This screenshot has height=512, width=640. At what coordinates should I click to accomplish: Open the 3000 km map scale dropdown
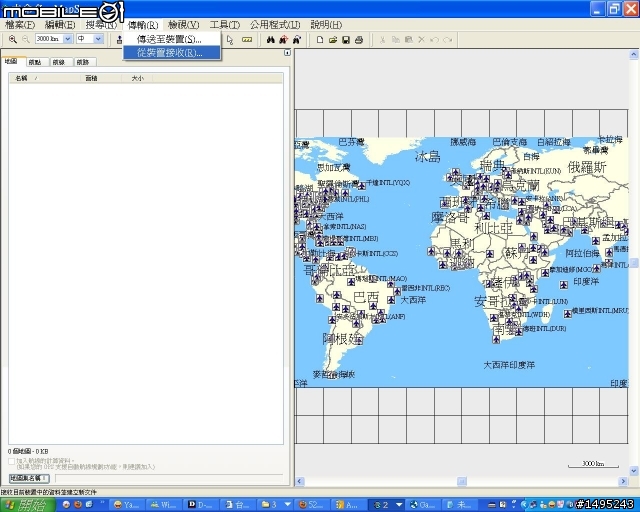(68, 39)
